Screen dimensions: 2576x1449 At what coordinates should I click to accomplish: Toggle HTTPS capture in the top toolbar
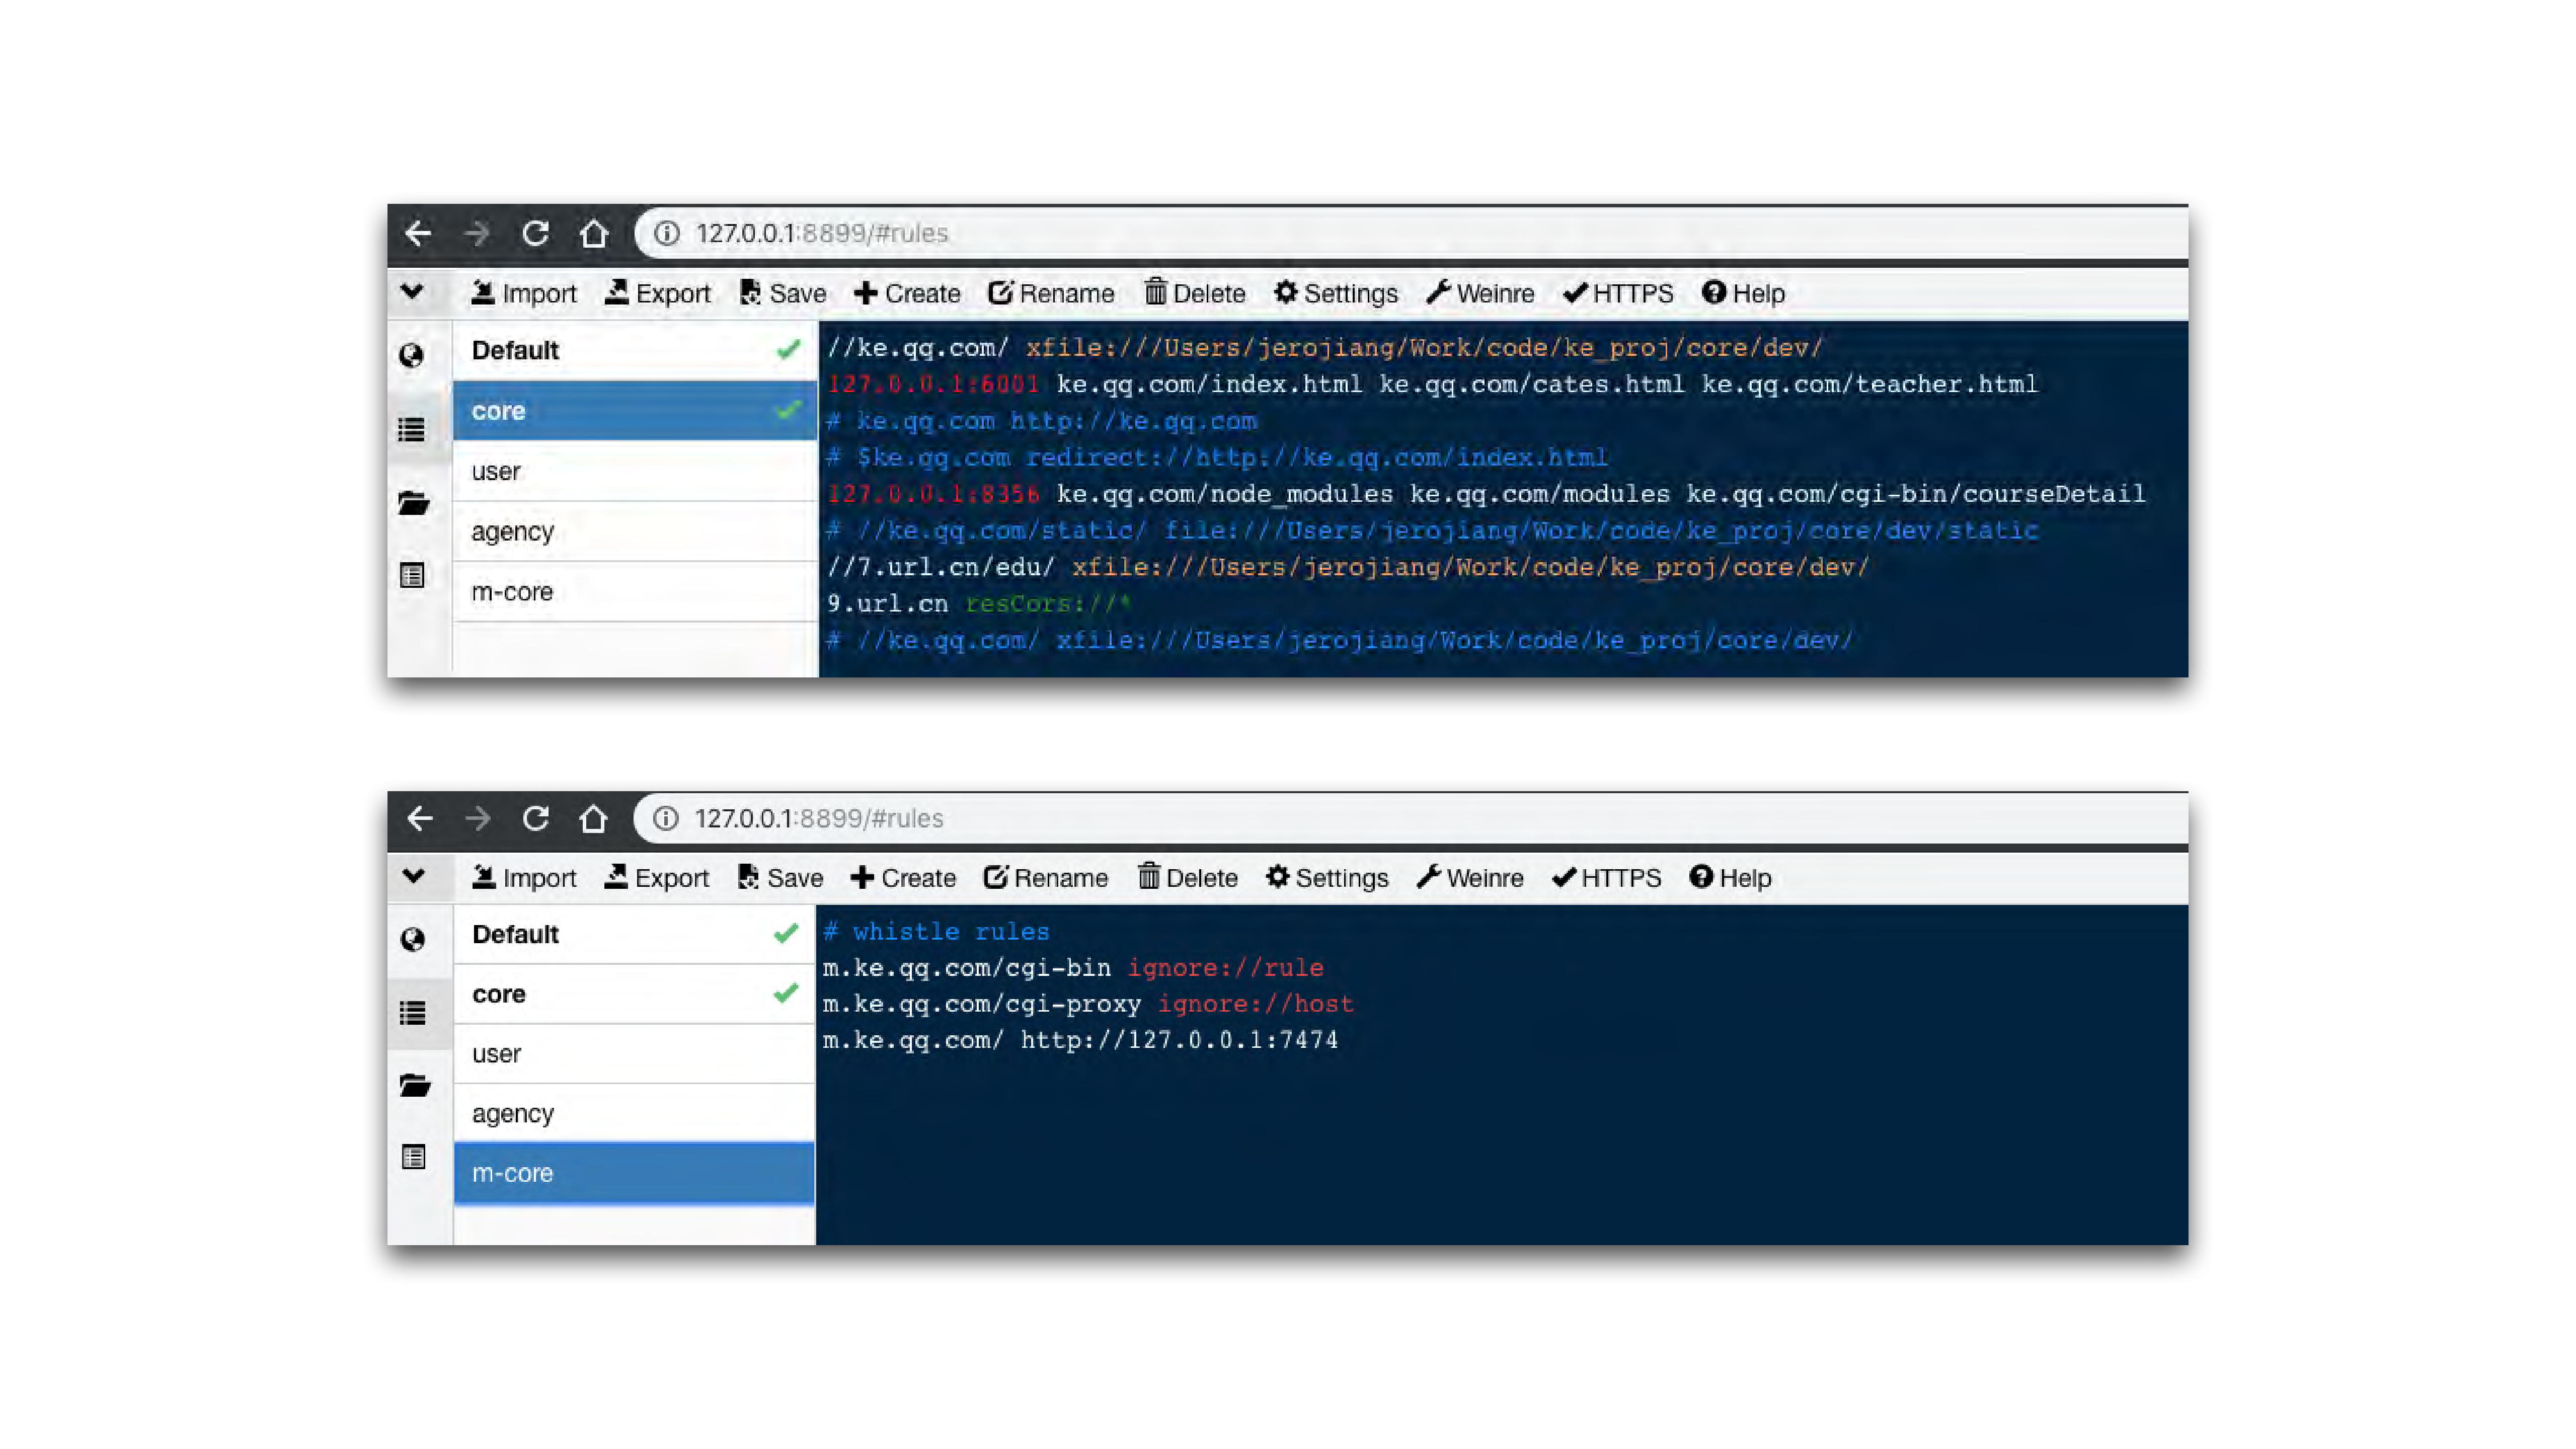[1618, 293]
